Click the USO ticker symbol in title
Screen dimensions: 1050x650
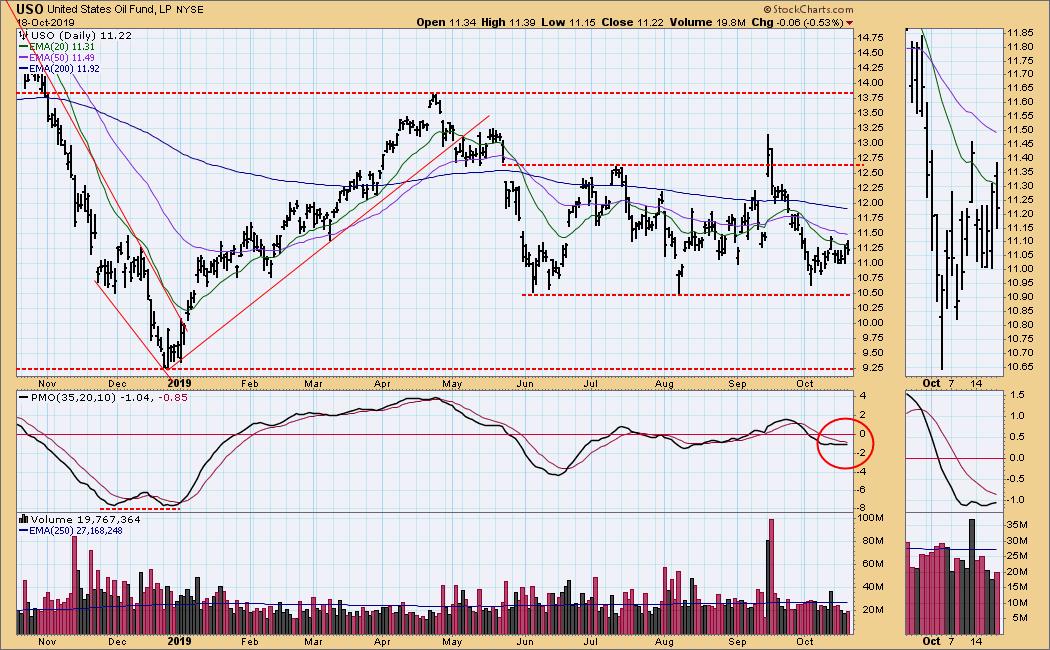click(31, 9)
